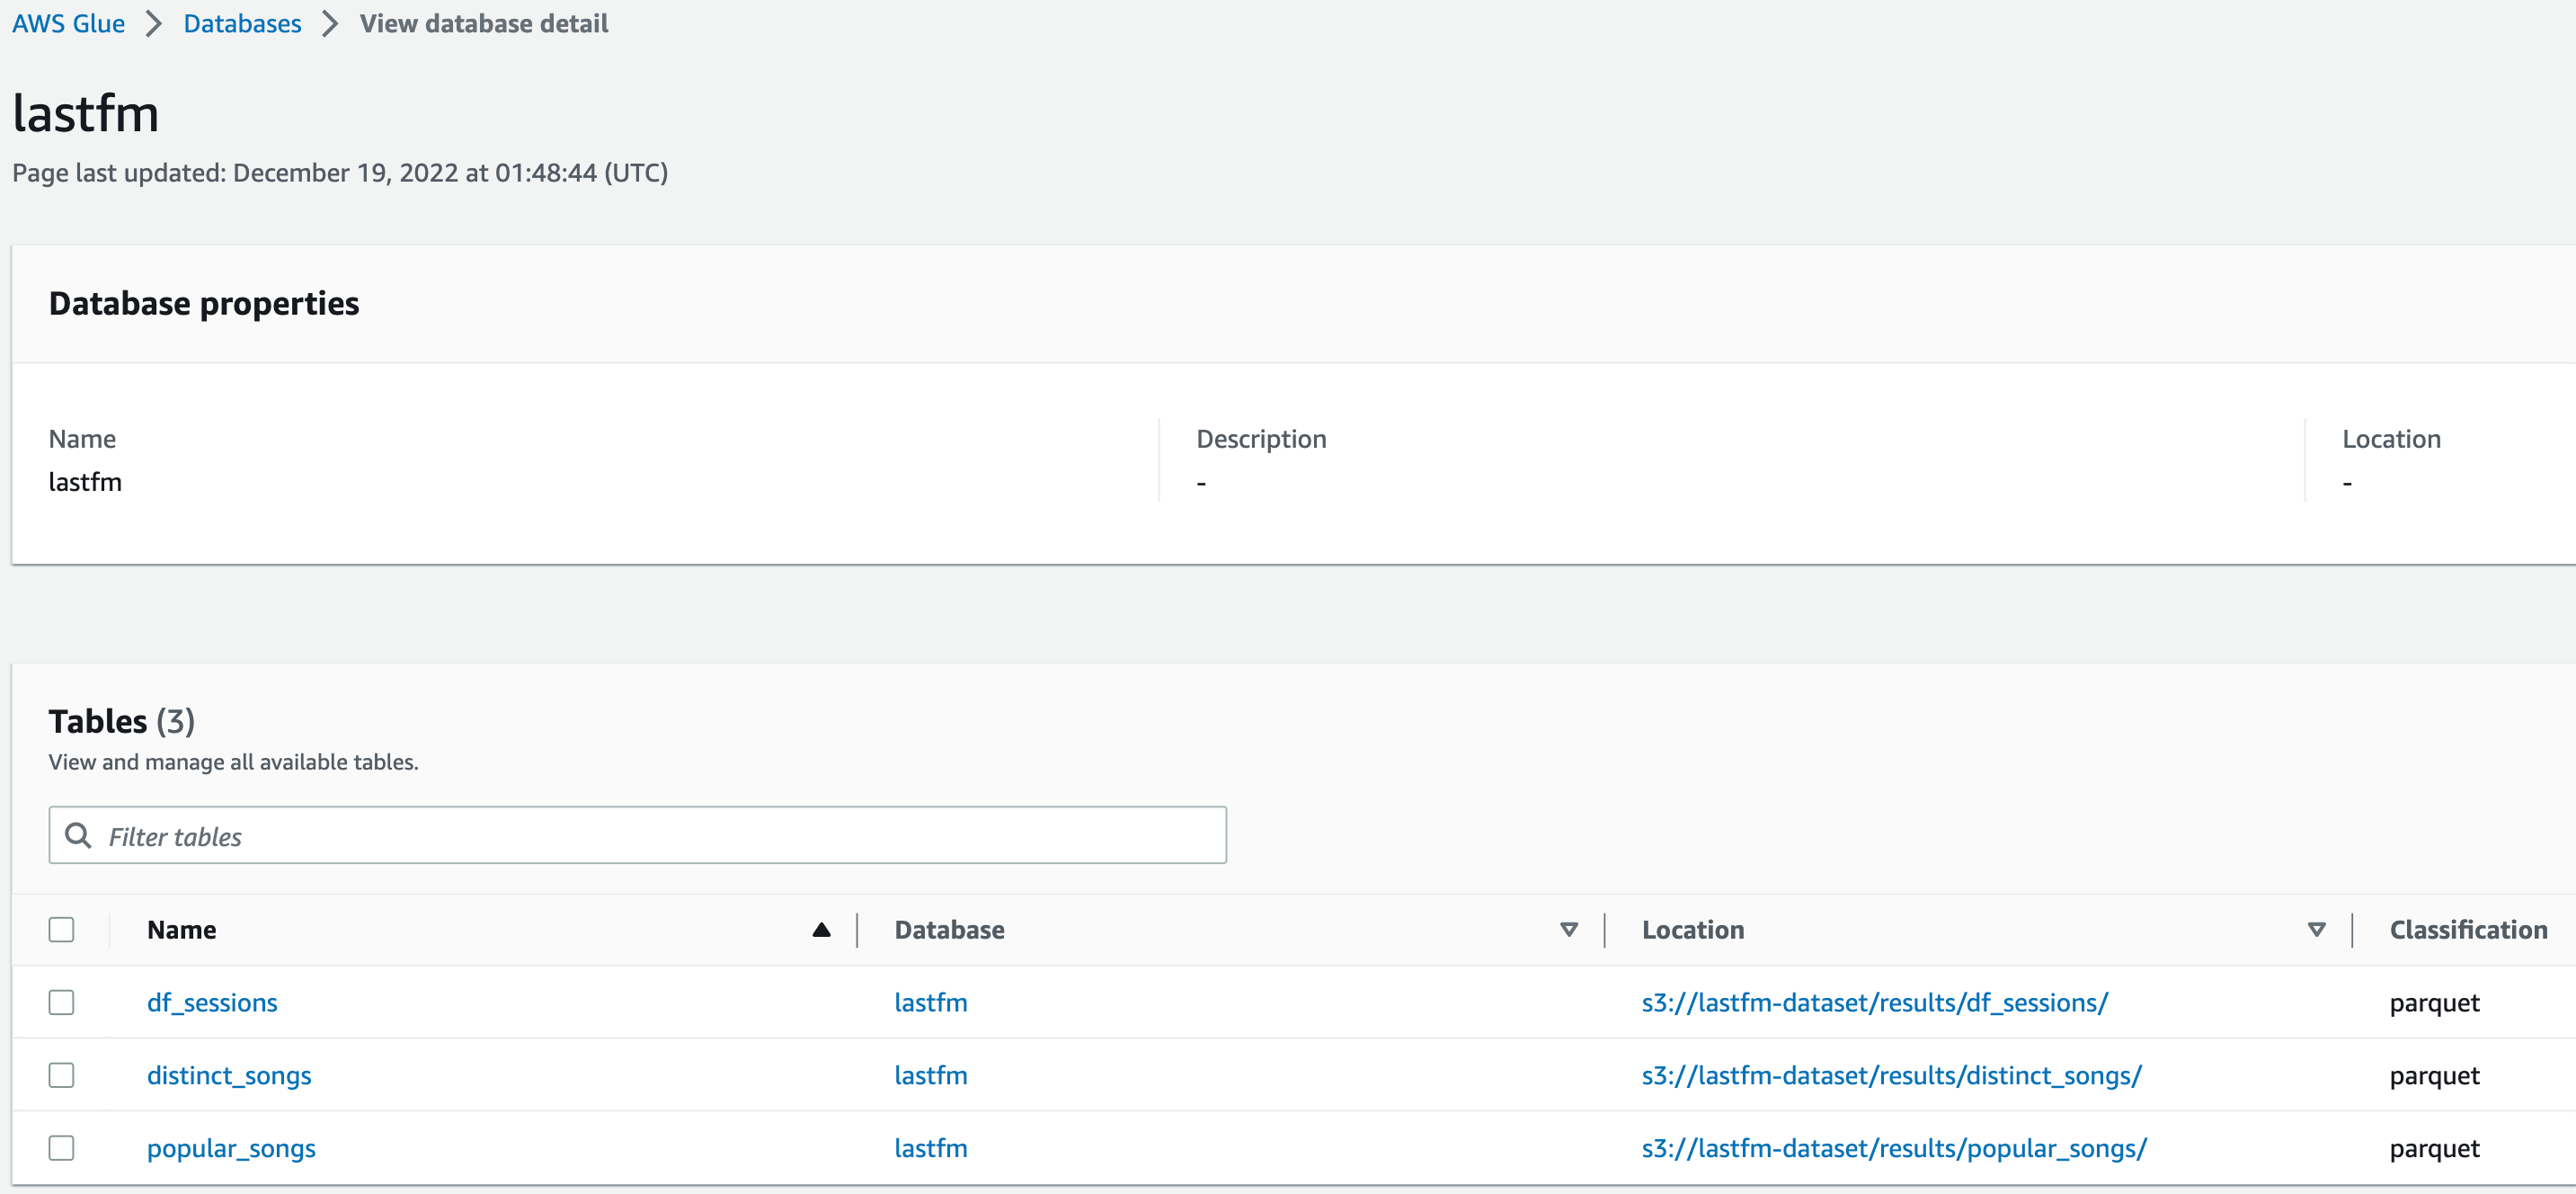Sort by the Classification column header
This screenshot has width=2576, height=1194.
coord(2467,929)
